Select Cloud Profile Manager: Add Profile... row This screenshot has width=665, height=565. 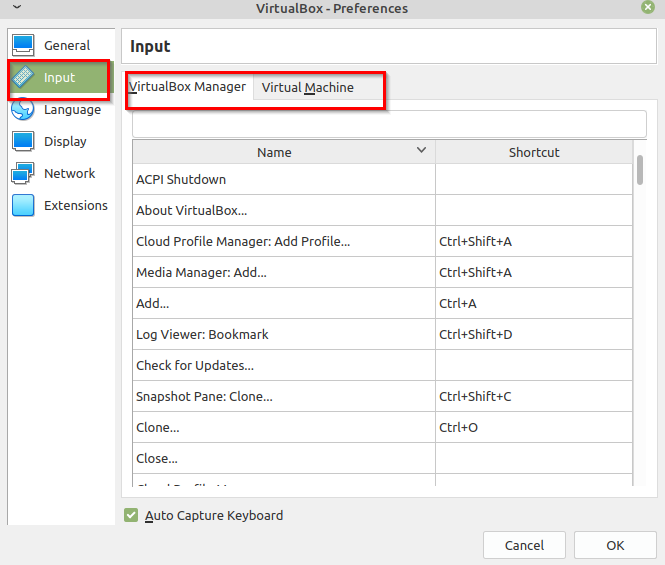point(382,241)
